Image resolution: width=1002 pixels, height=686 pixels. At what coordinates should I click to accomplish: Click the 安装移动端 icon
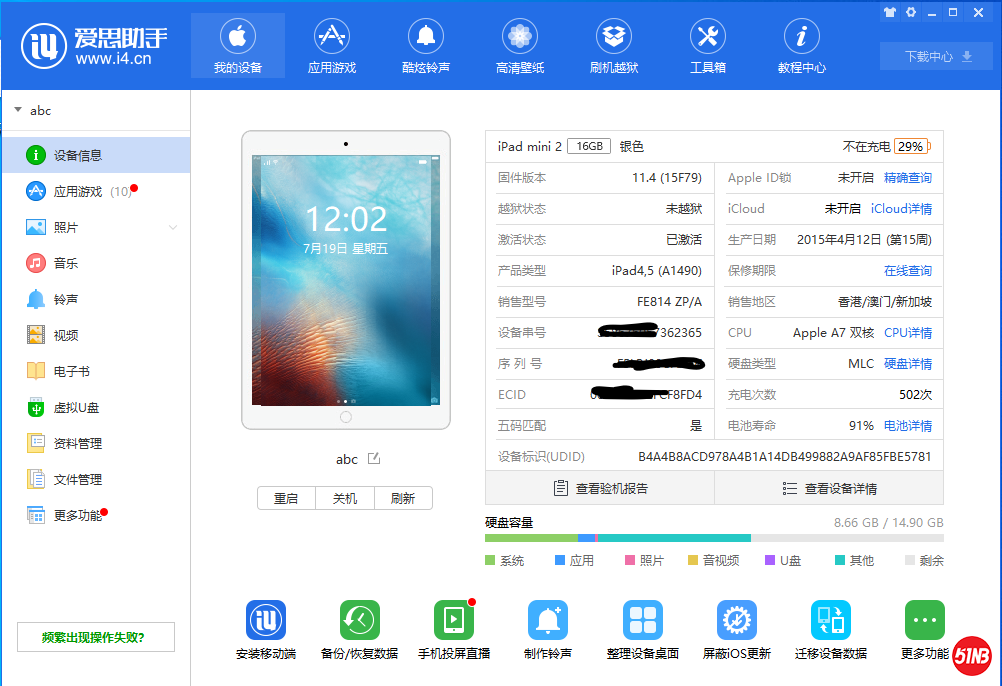(266, 620)
